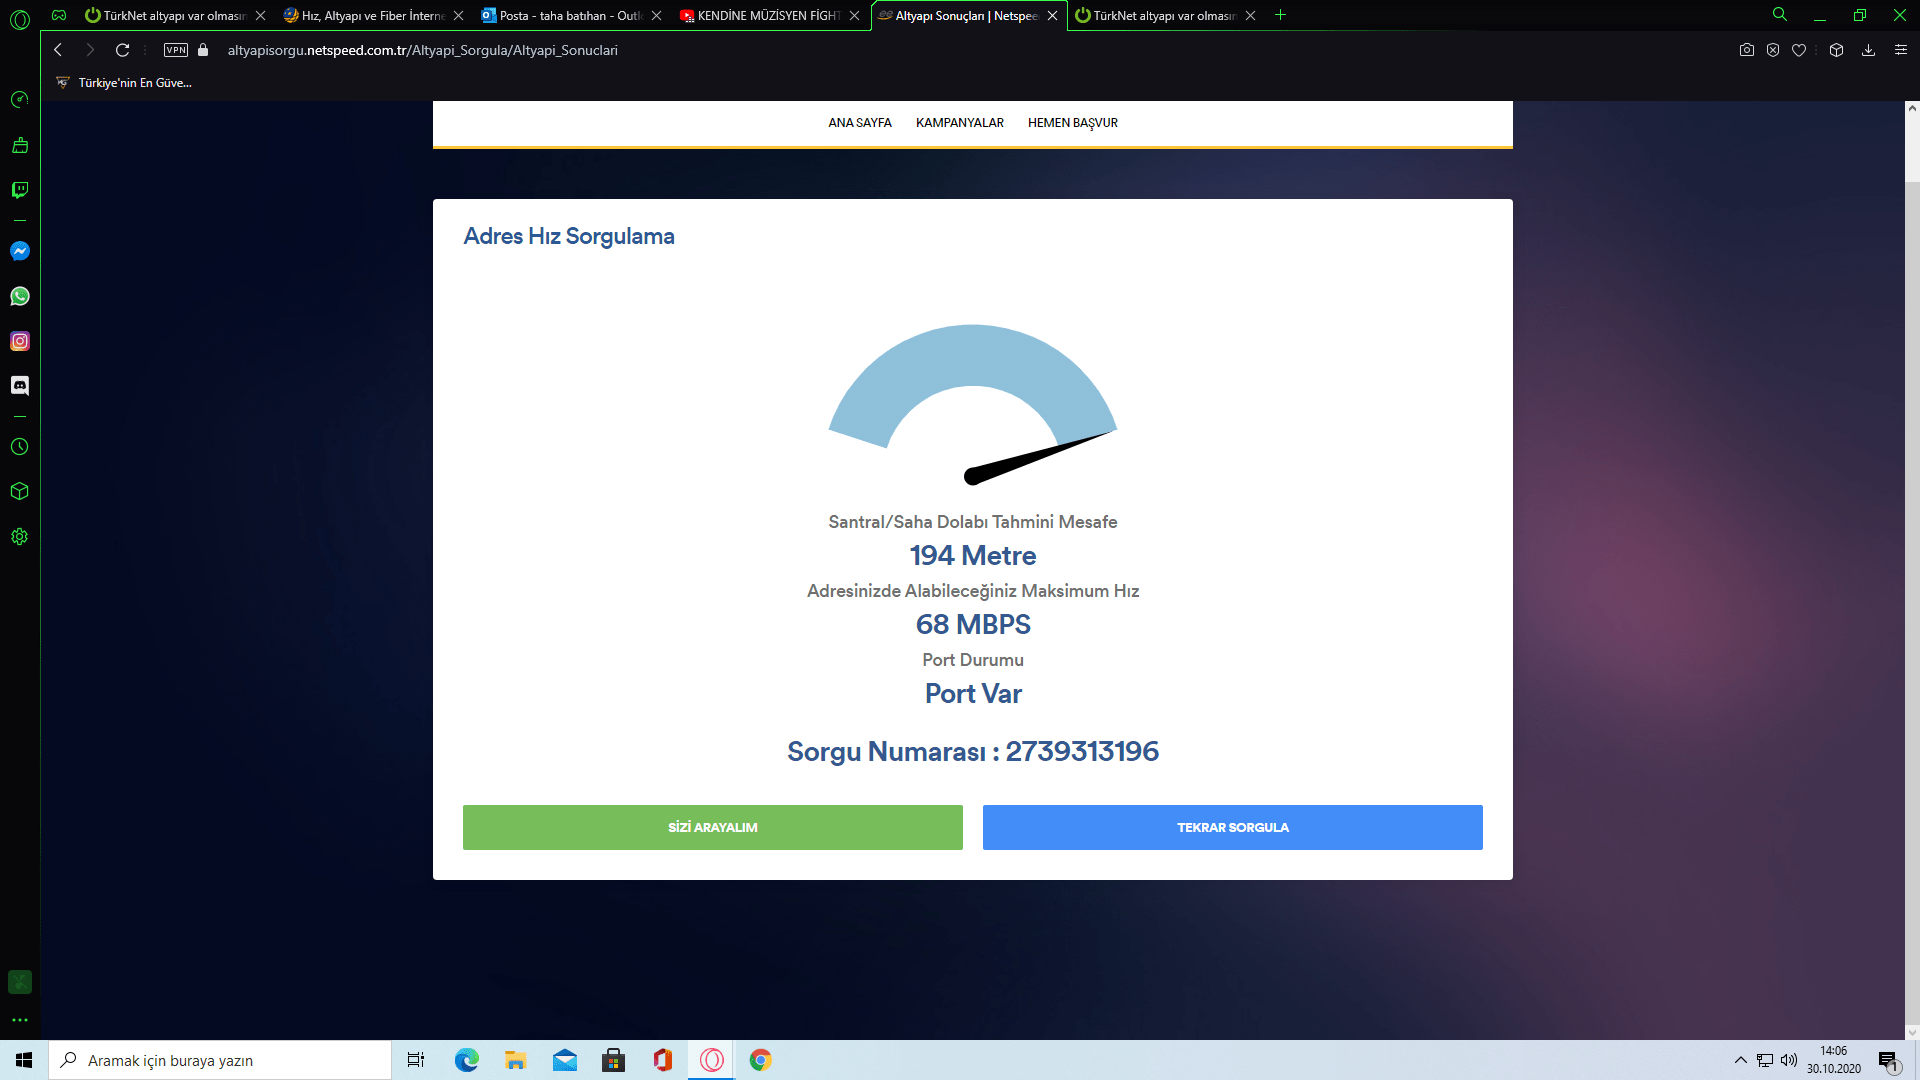Image resolution: width=1920 pixels, height=1080 pixels.
Task: Open the WhatsApp sidebar panel
Action: 20,296
